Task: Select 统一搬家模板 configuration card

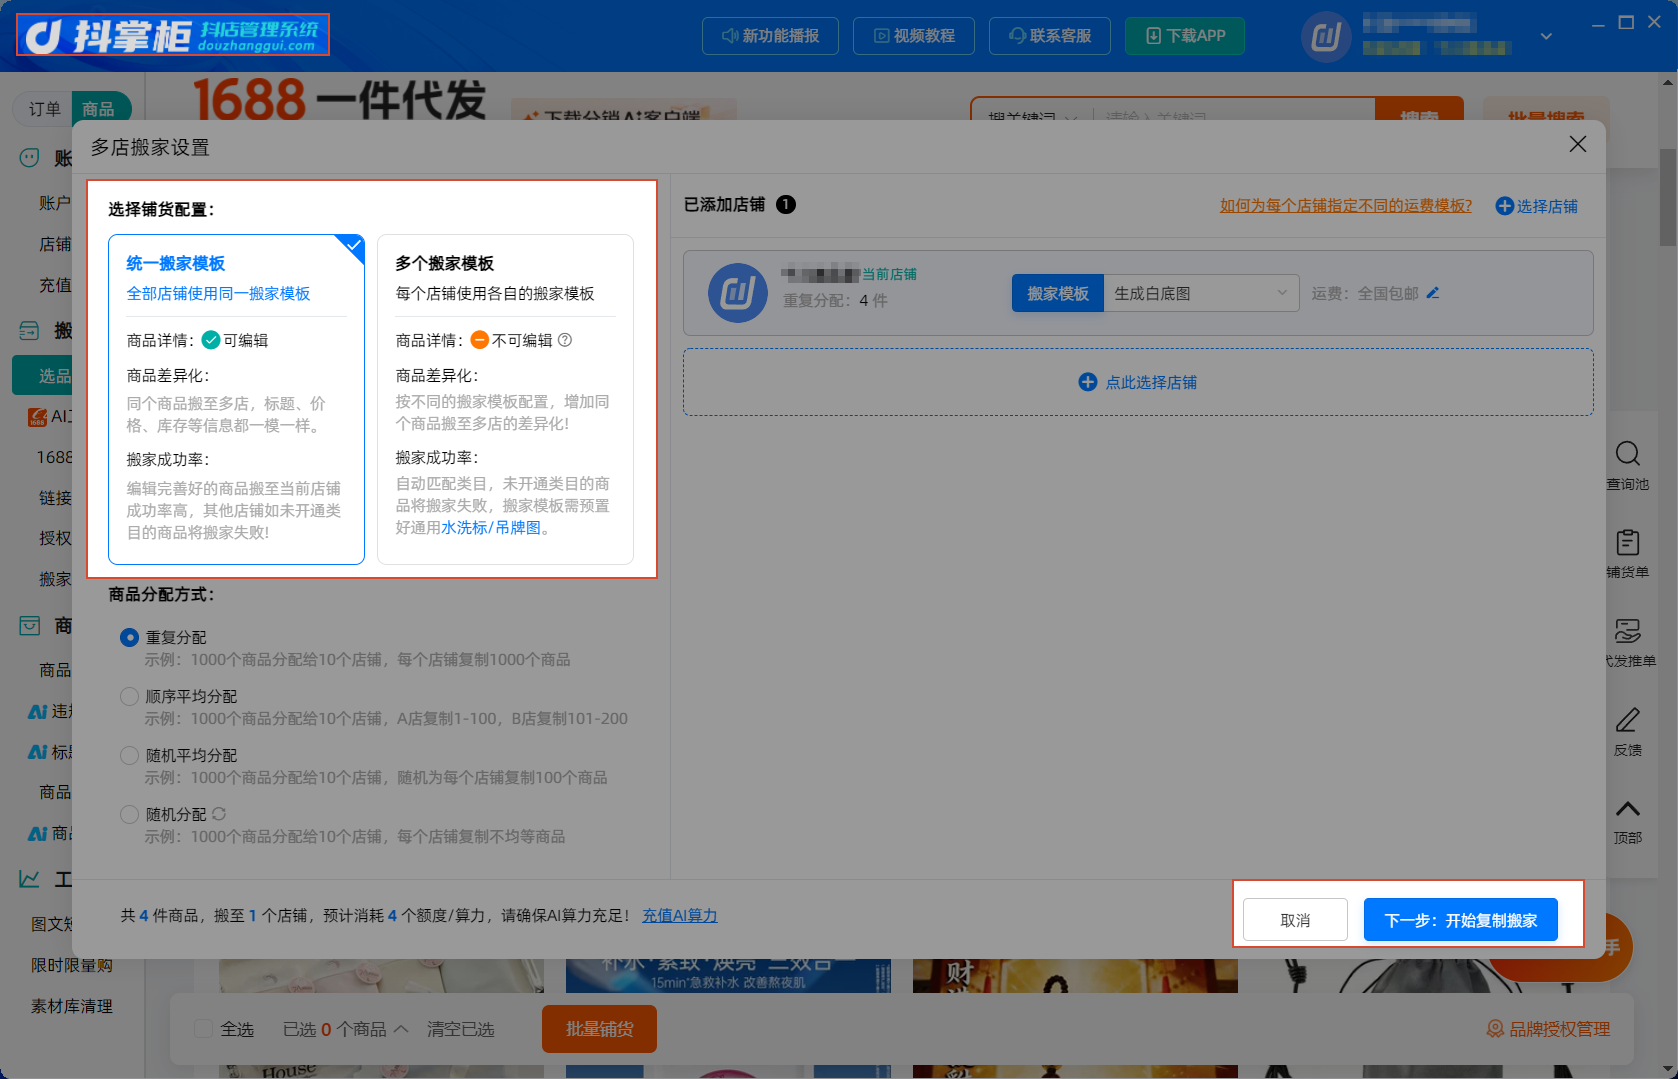Action: 236,399
